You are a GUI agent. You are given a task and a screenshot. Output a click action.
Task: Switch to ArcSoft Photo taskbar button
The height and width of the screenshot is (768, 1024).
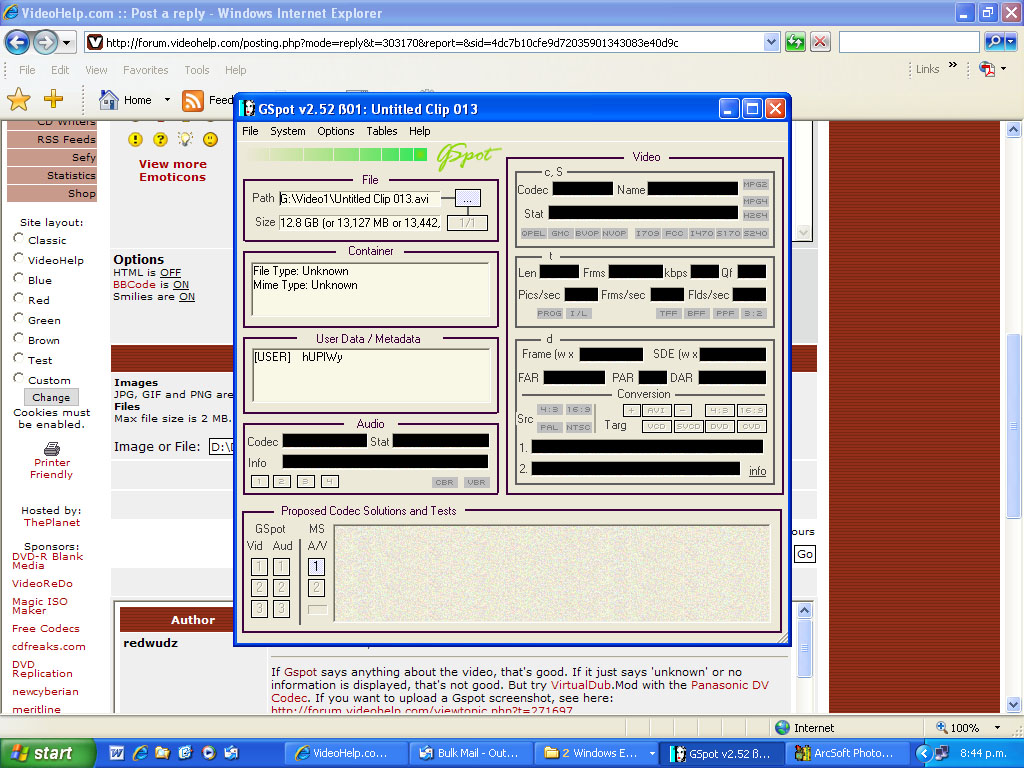point(847,753)
